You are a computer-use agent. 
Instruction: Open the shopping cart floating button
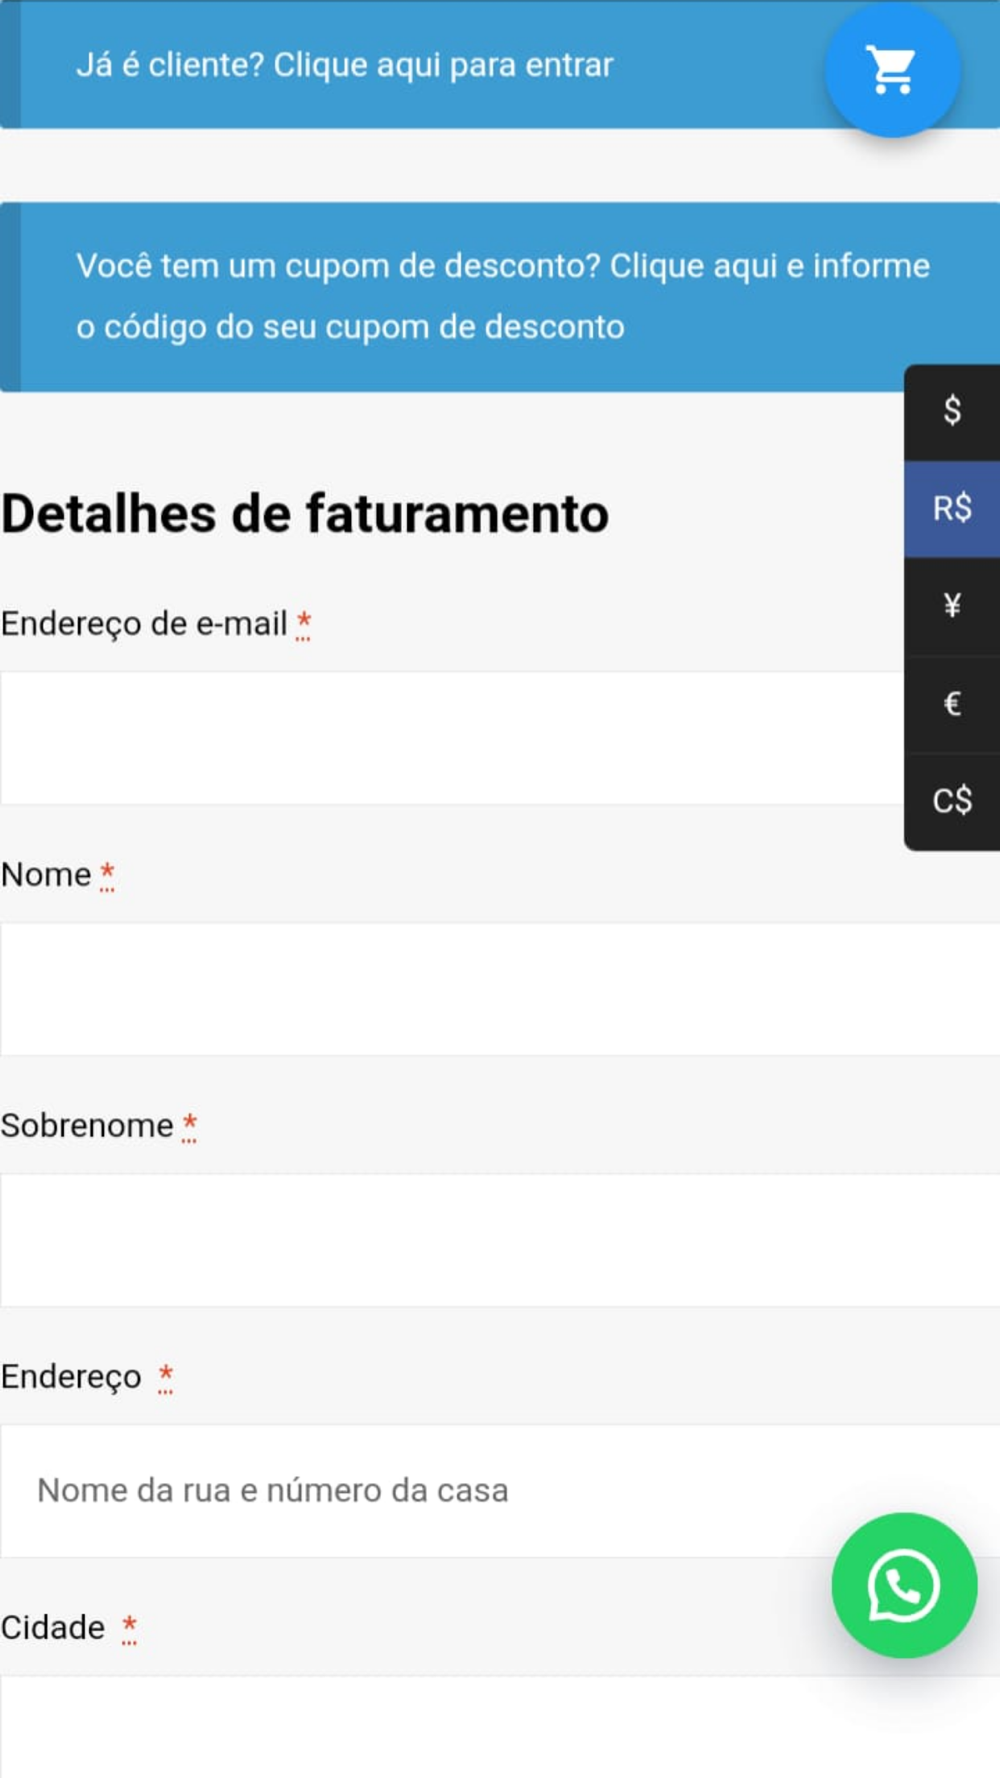click(892, 69)
